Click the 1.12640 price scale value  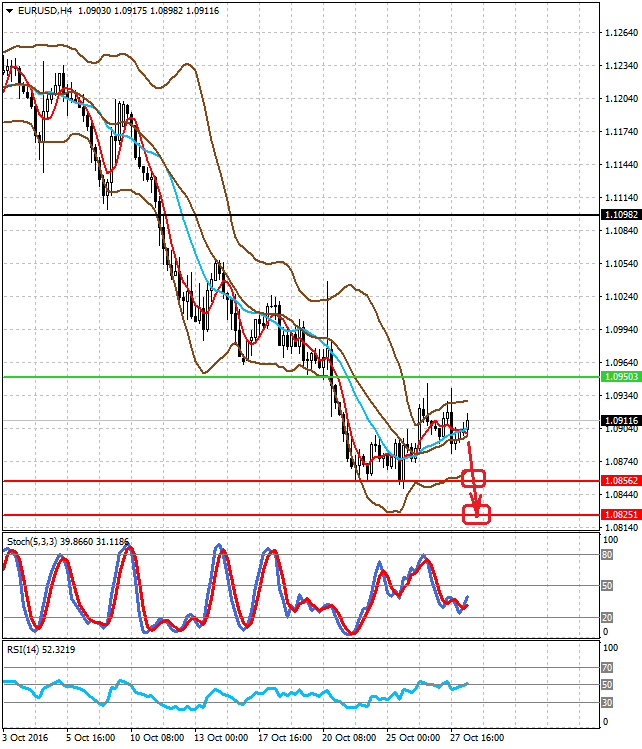pos(621,32)
